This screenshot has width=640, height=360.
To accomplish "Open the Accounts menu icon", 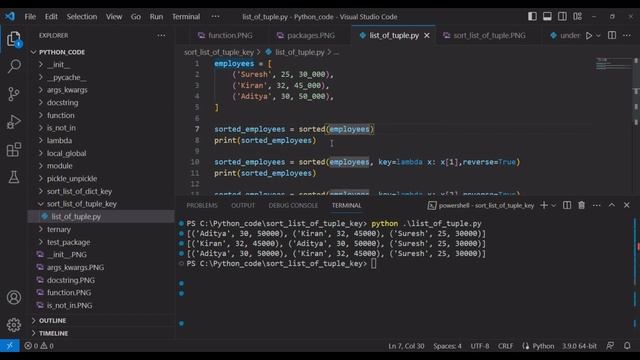I will coord(14,297).
